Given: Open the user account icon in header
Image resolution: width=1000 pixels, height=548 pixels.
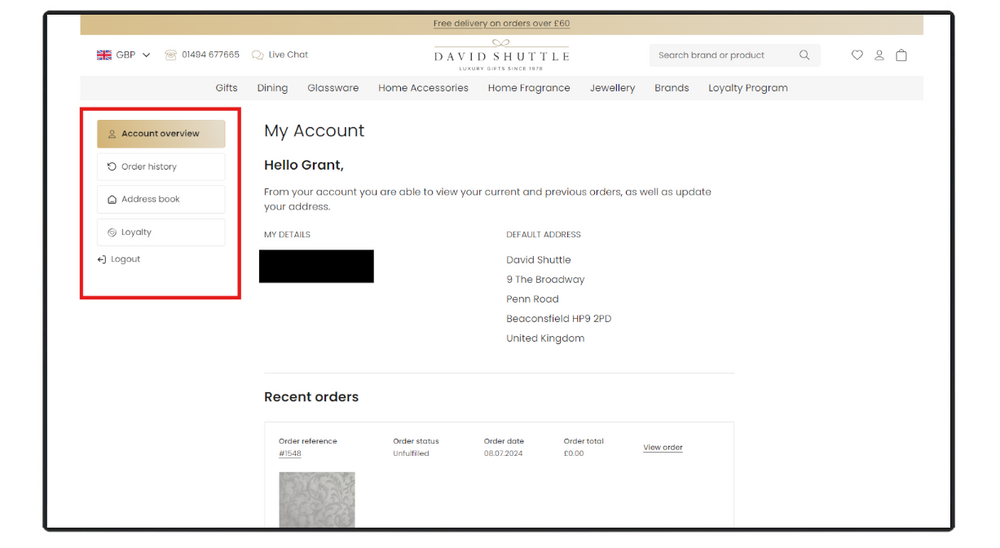Looking at the screenshot, I should (879, 56).
